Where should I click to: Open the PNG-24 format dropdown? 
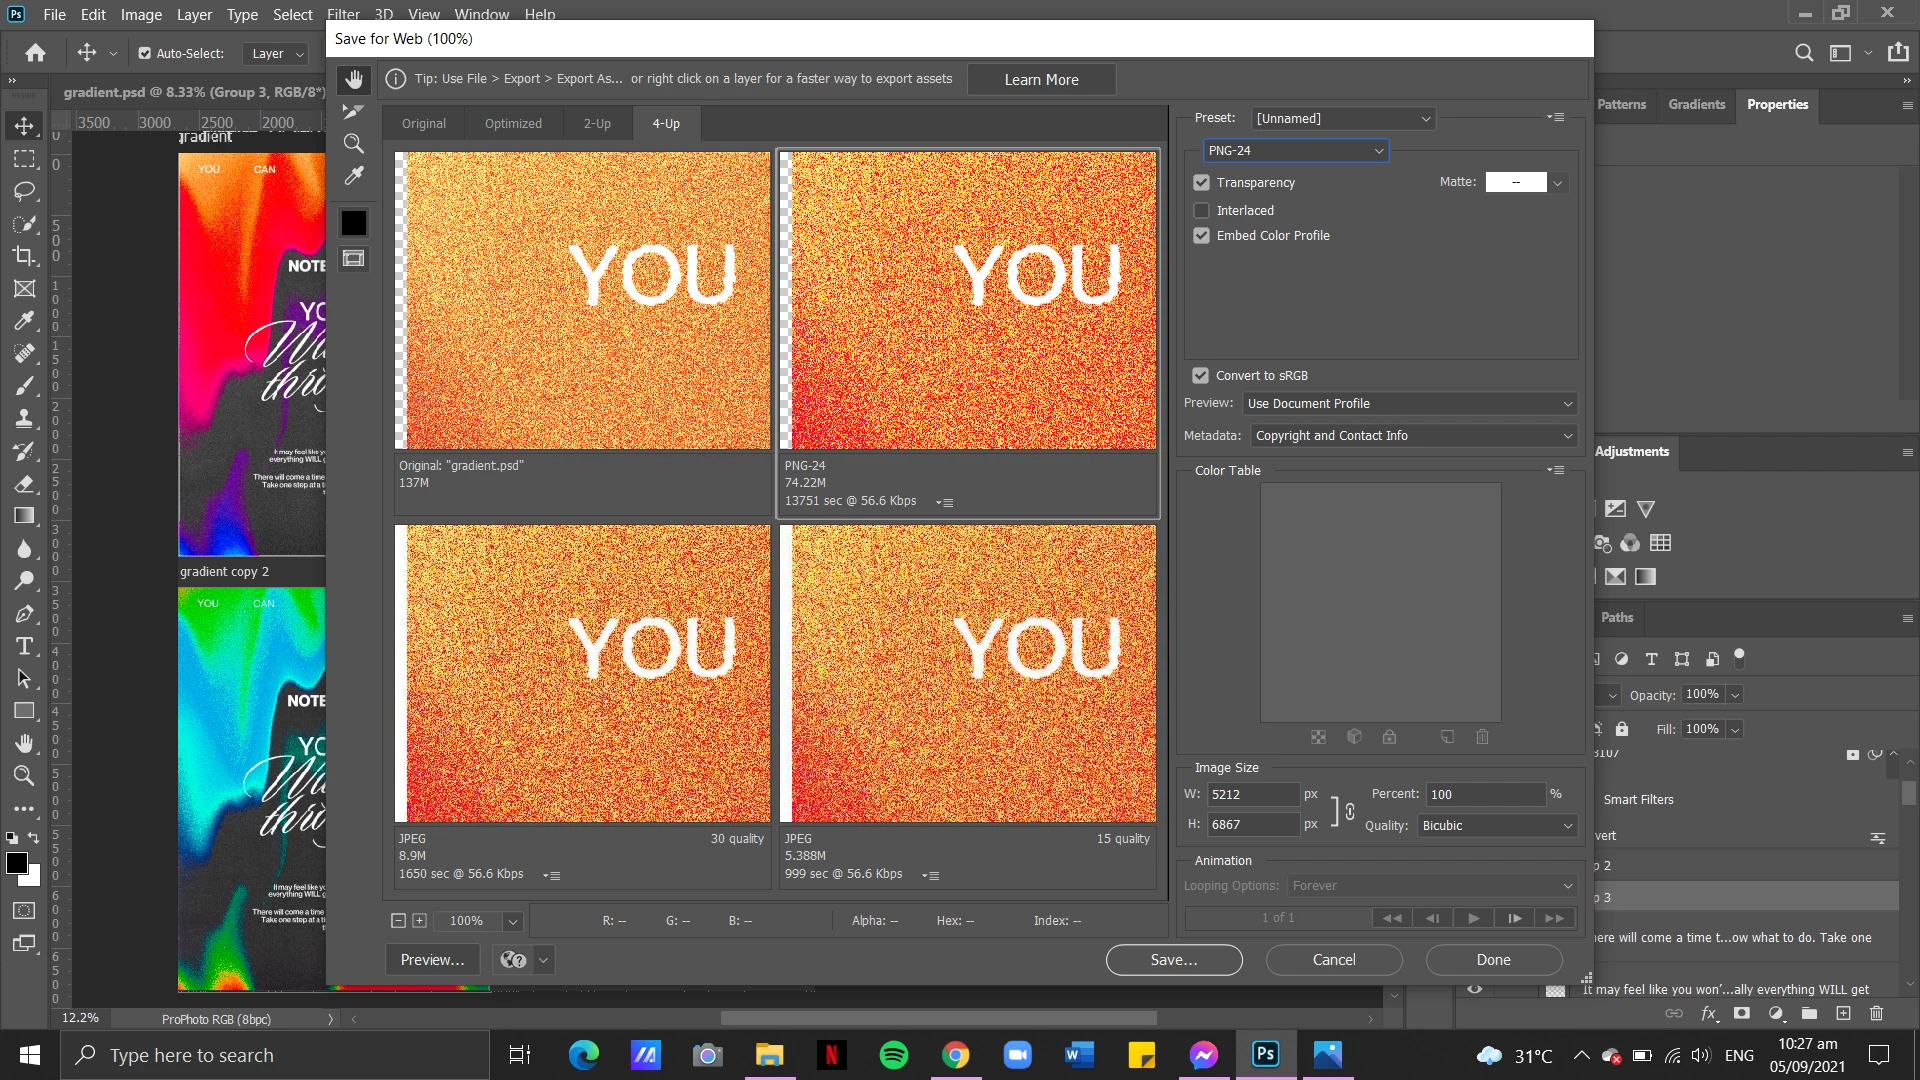coord(1295,151)
